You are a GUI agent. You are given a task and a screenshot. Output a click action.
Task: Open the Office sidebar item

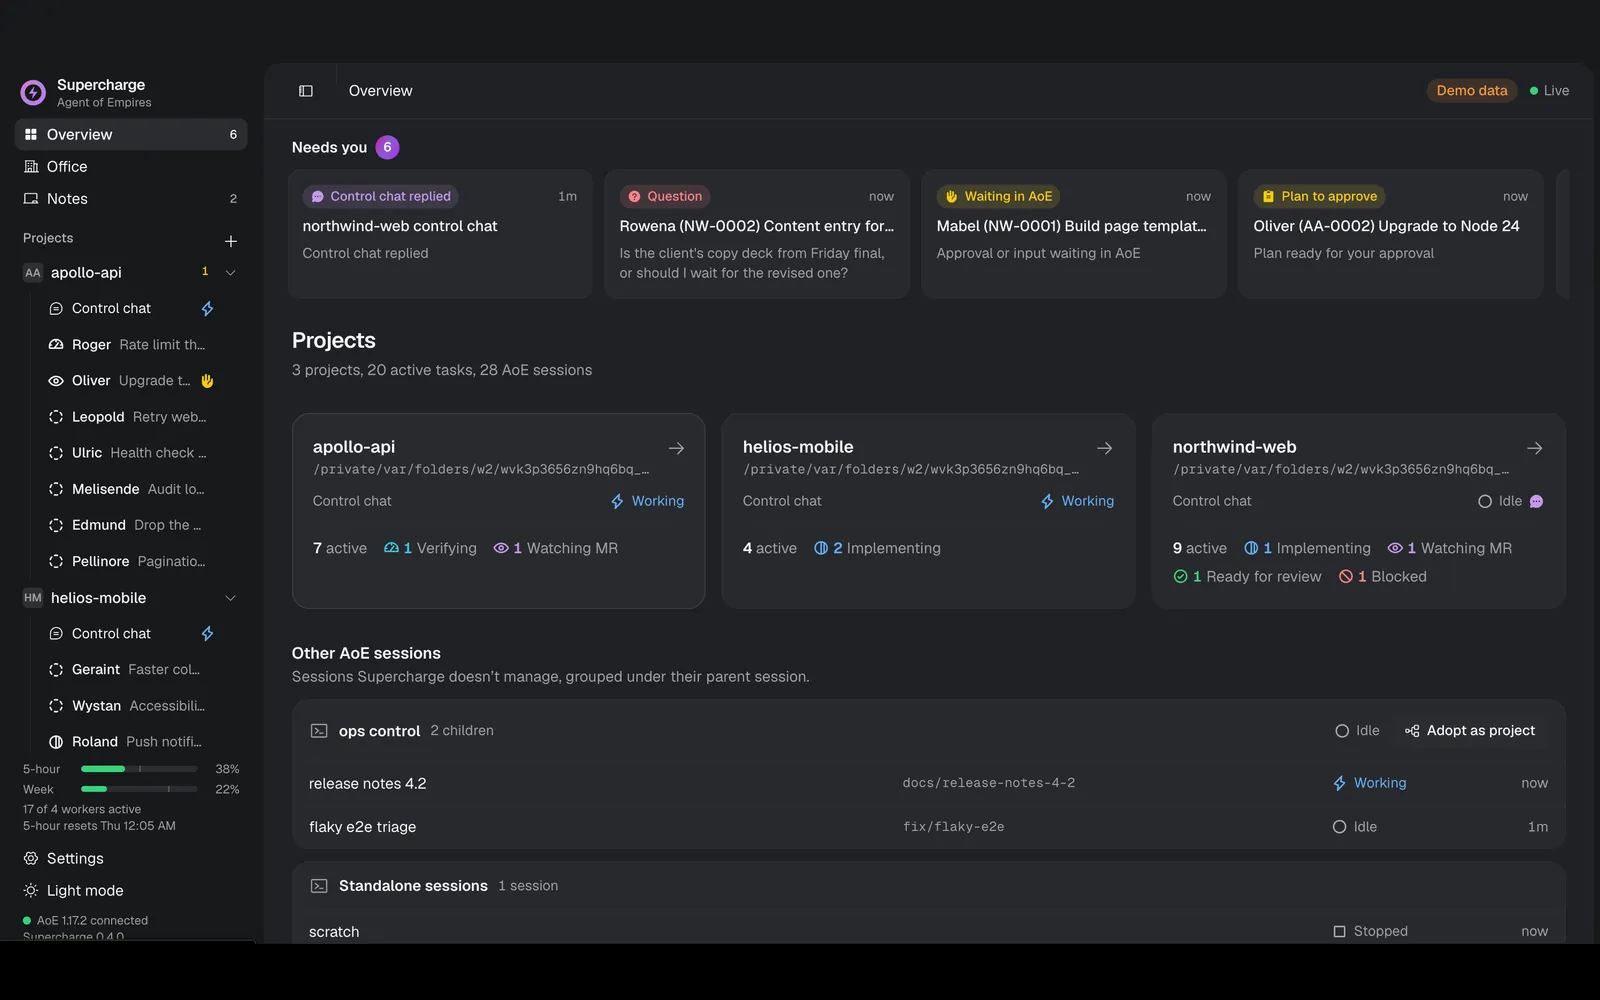click(x=131, y=167)
